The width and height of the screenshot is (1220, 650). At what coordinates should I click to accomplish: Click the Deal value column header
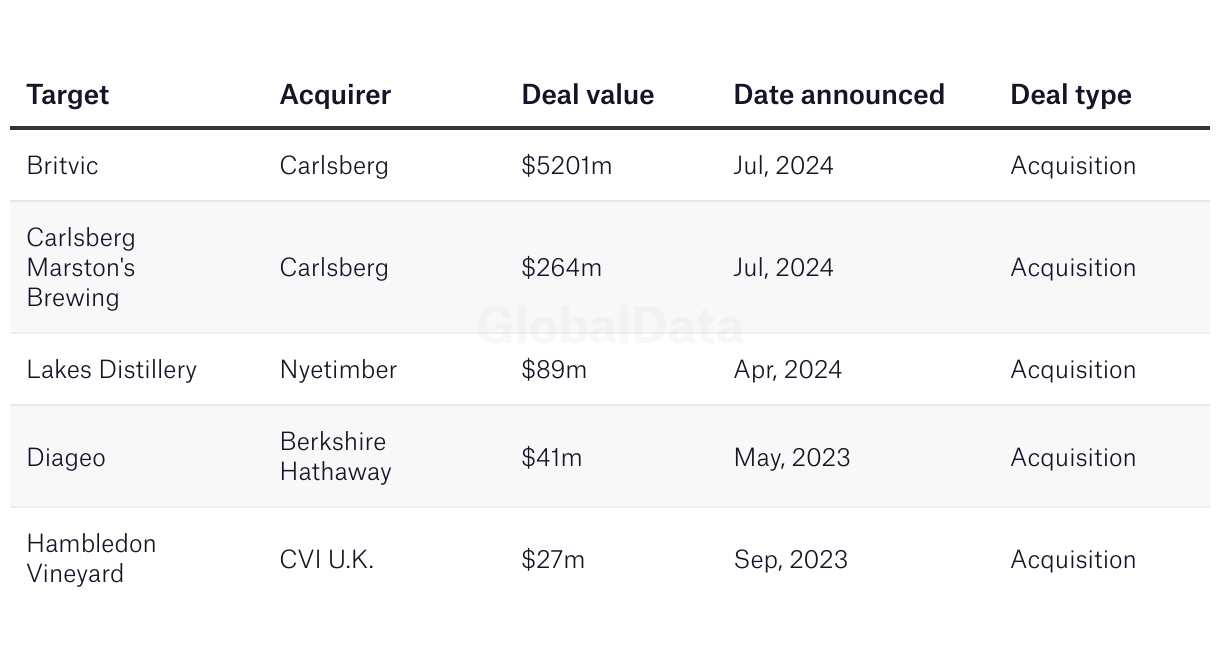588,95
